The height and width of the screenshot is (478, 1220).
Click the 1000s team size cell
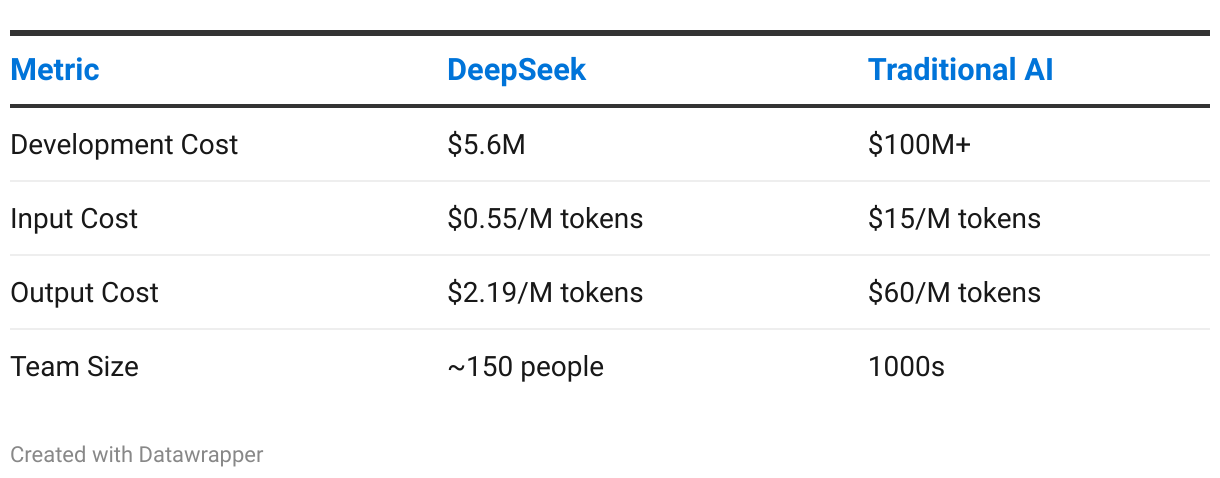pyautogui.click(x=906, y=366)
